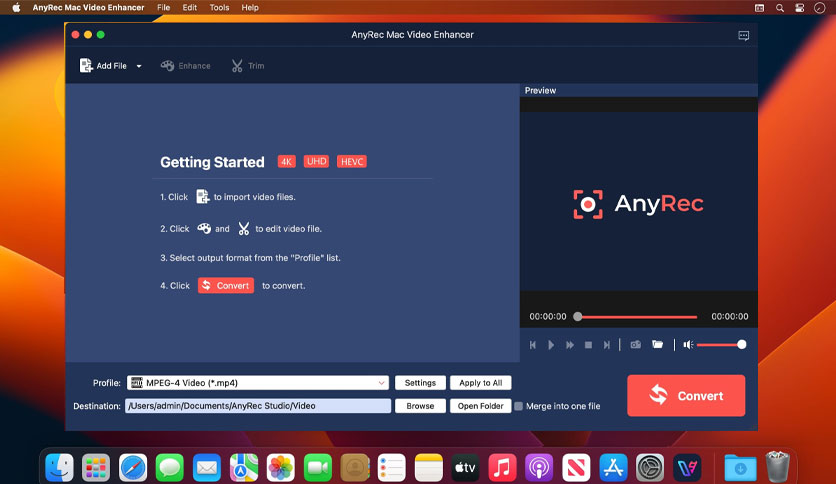Click the UHD badge

(316, 162)
